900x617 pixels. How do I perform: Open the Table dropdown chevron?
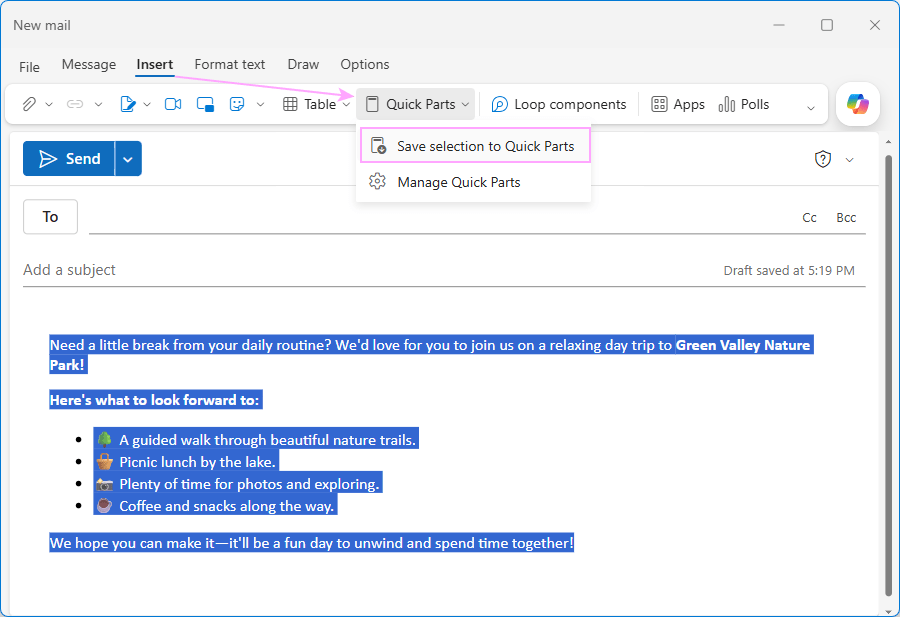[346, 104]
